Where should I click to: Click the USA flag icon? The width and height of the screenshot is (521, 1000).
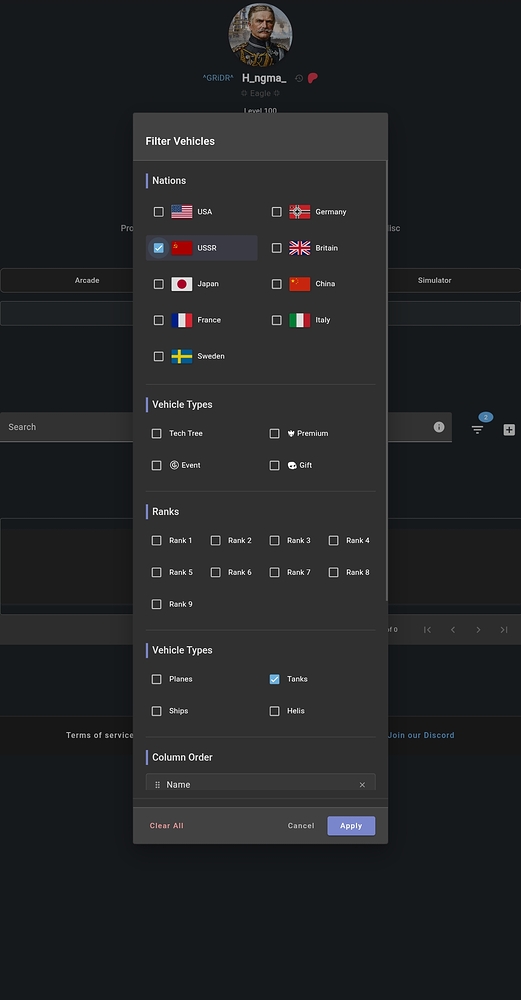pos(182,212)
